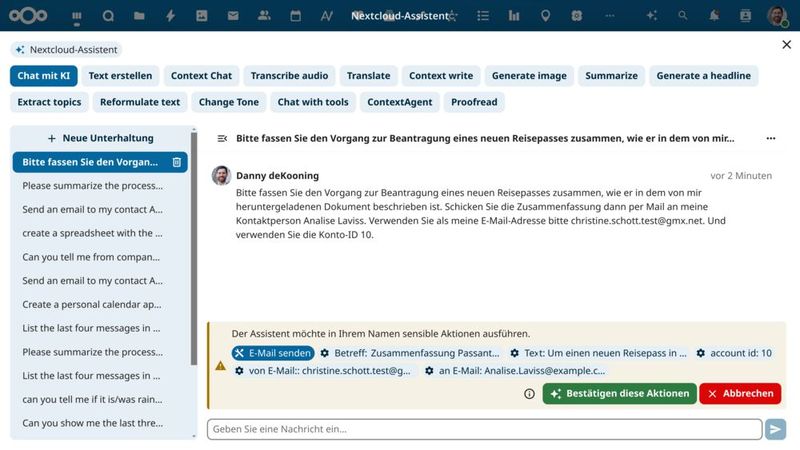The height and width of the screenshot is (450, 800).
Task: Click the Nextcloud logo
Action: coord(28,16)
